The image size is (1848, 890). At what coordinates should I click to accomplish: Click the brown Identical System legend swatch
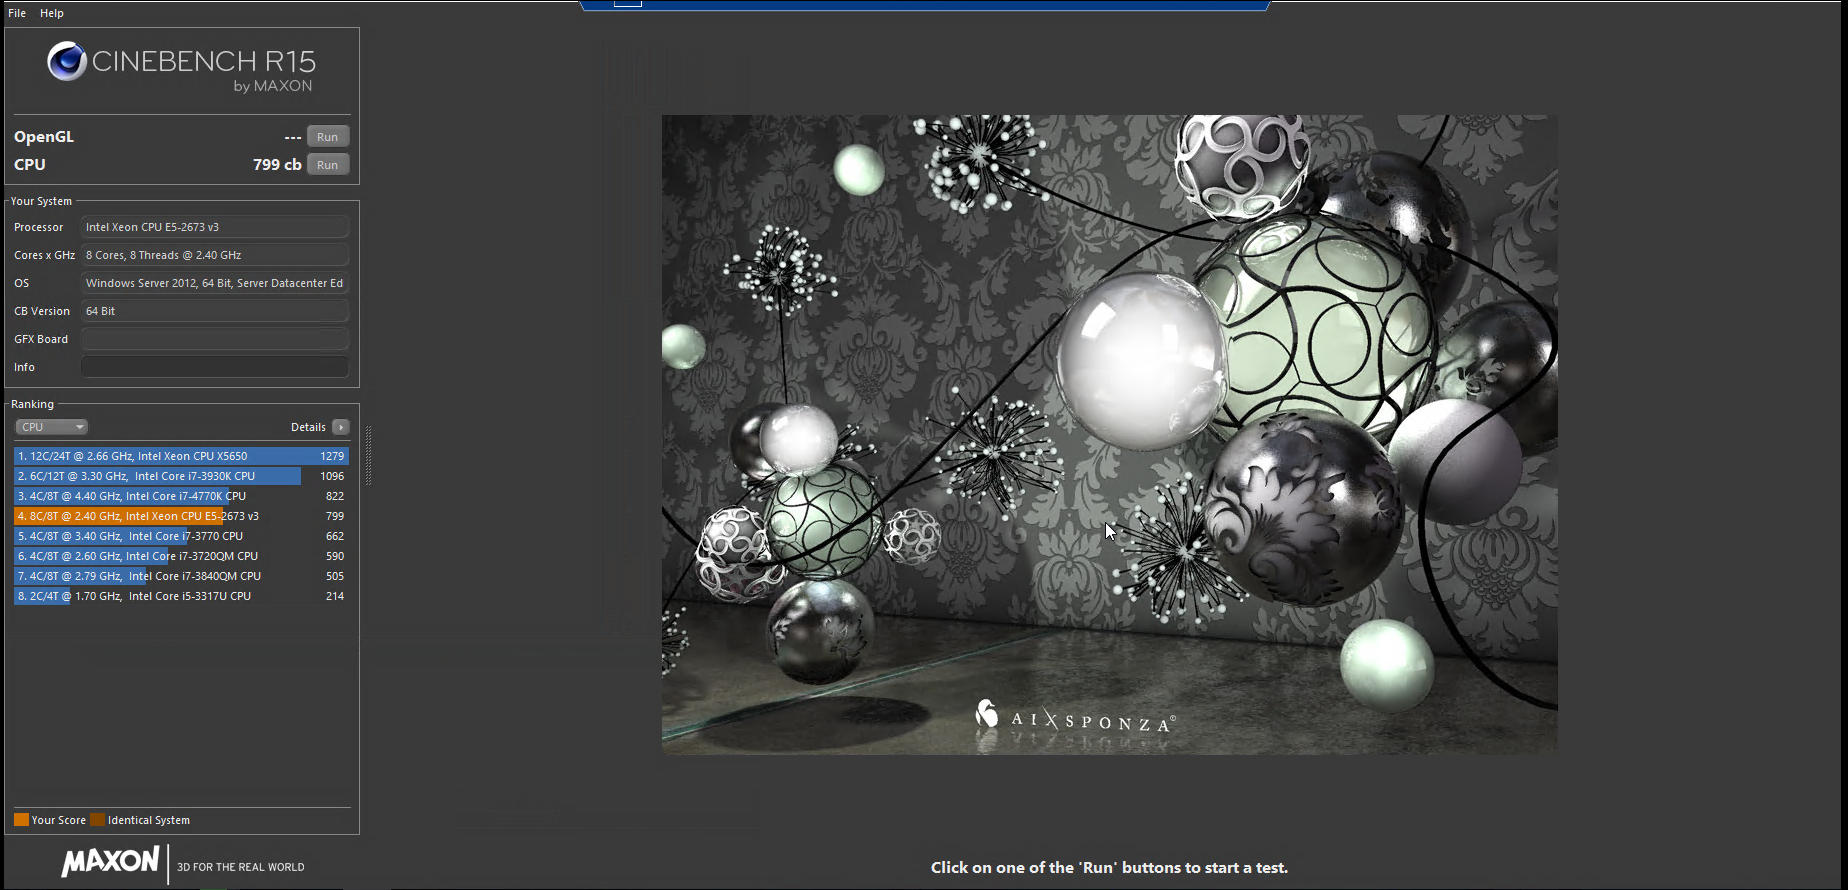(x=97, y=820)
